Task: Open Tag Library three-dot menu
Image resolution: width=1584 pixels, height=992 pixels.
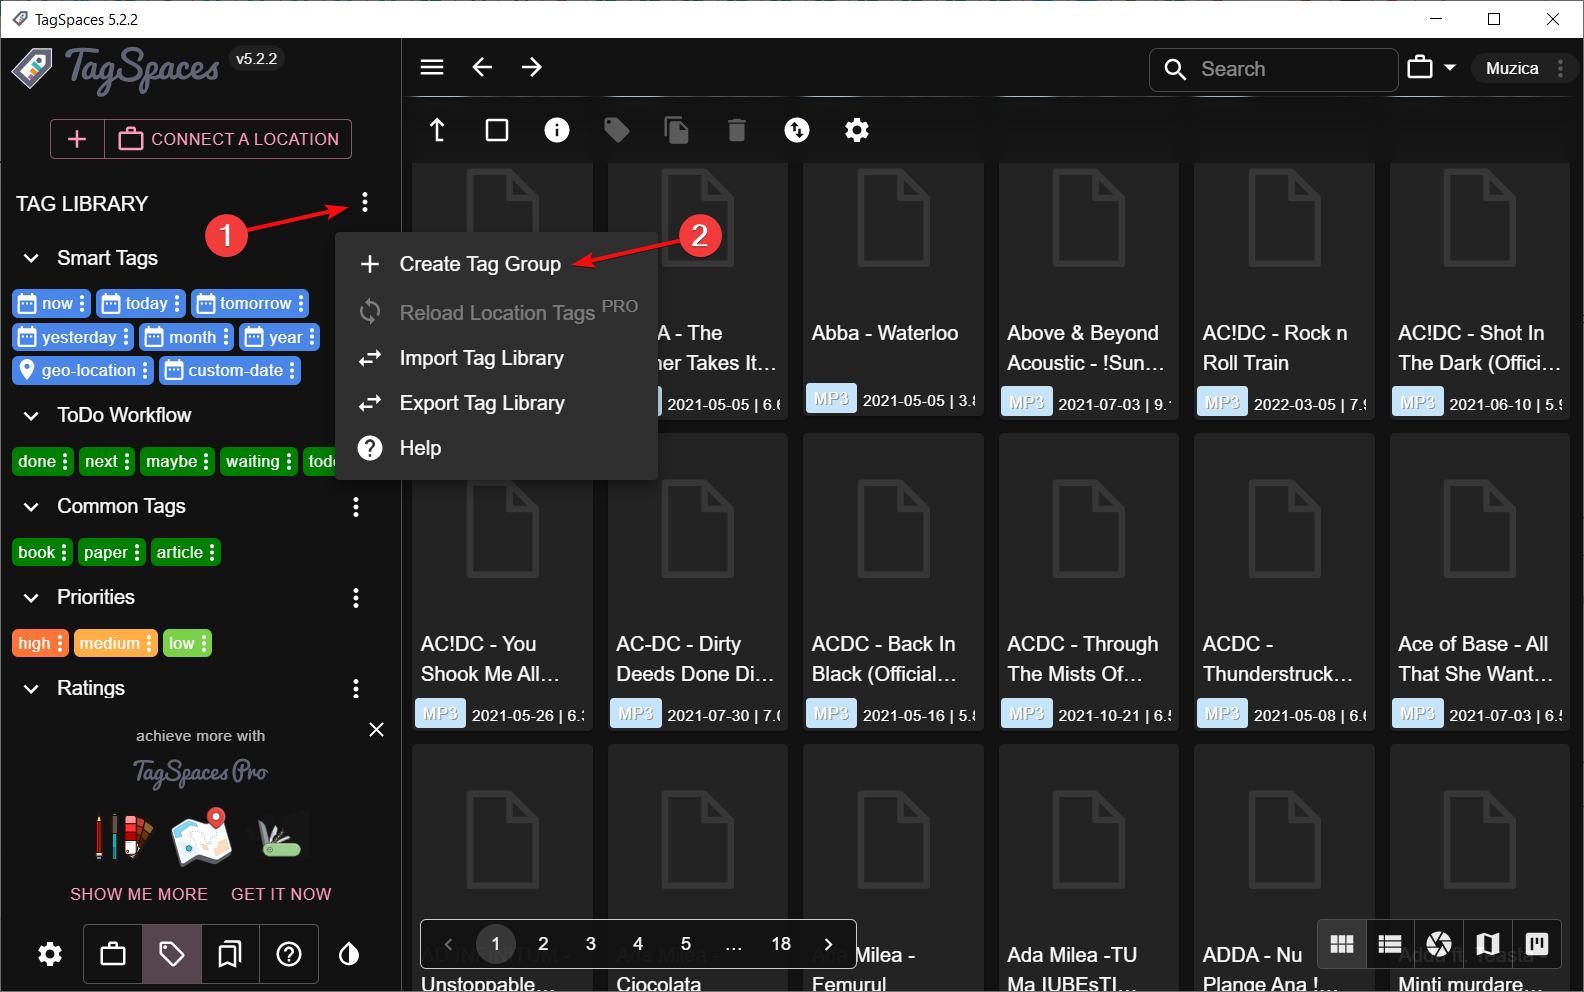Action: [365, 203]
